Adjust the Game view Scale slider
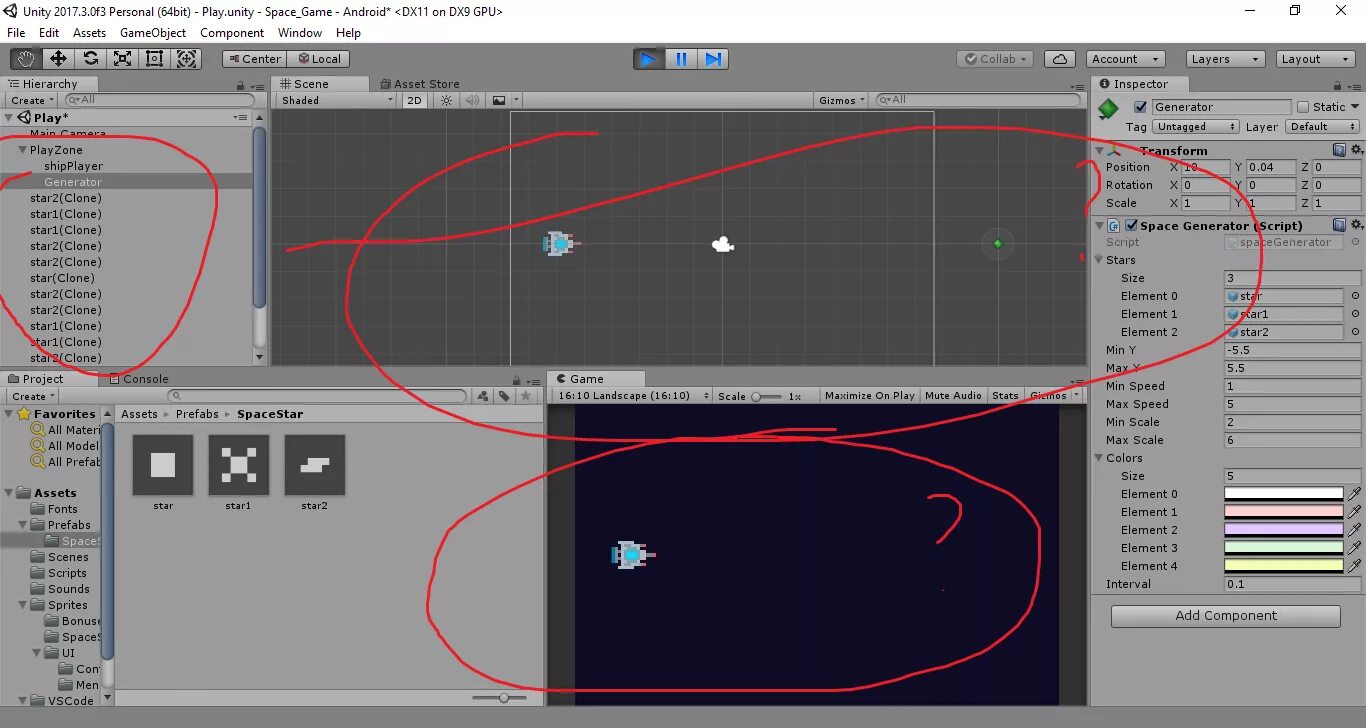 tap(766, 396)
